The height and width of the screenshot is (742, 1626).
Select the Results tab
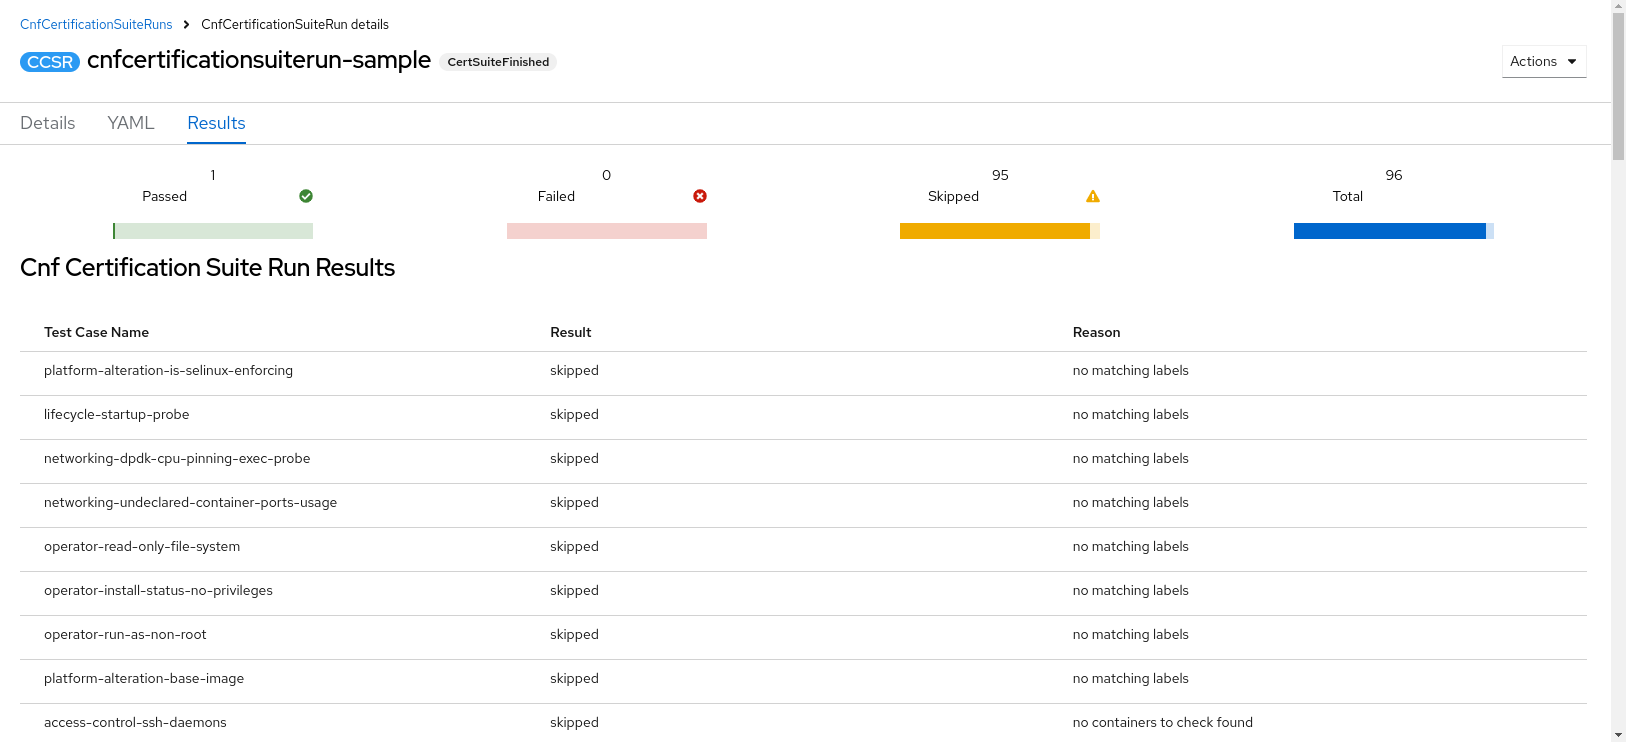point(216,123)
